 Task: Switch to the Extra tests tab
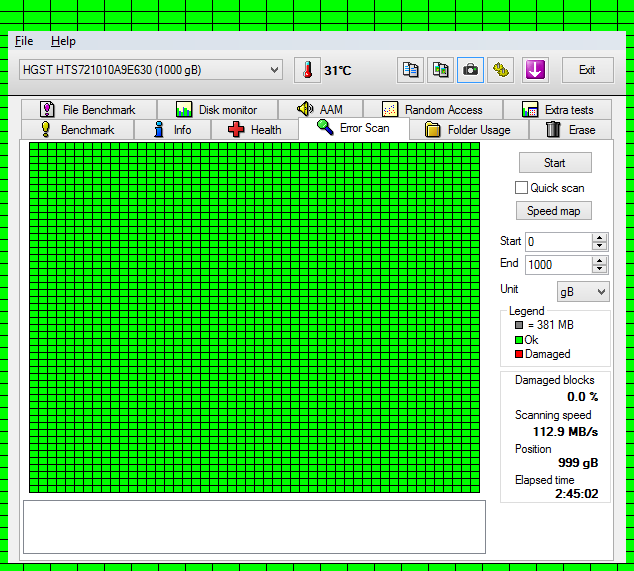557,110
